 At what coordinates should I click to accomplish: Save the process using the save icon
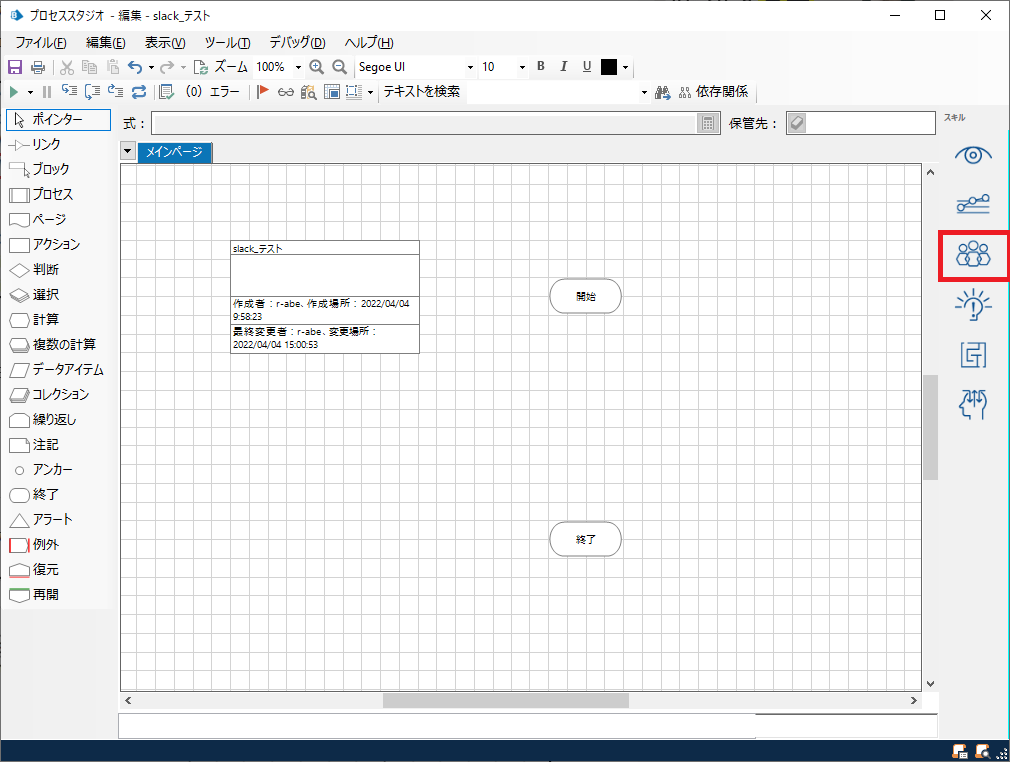(13, 66)
